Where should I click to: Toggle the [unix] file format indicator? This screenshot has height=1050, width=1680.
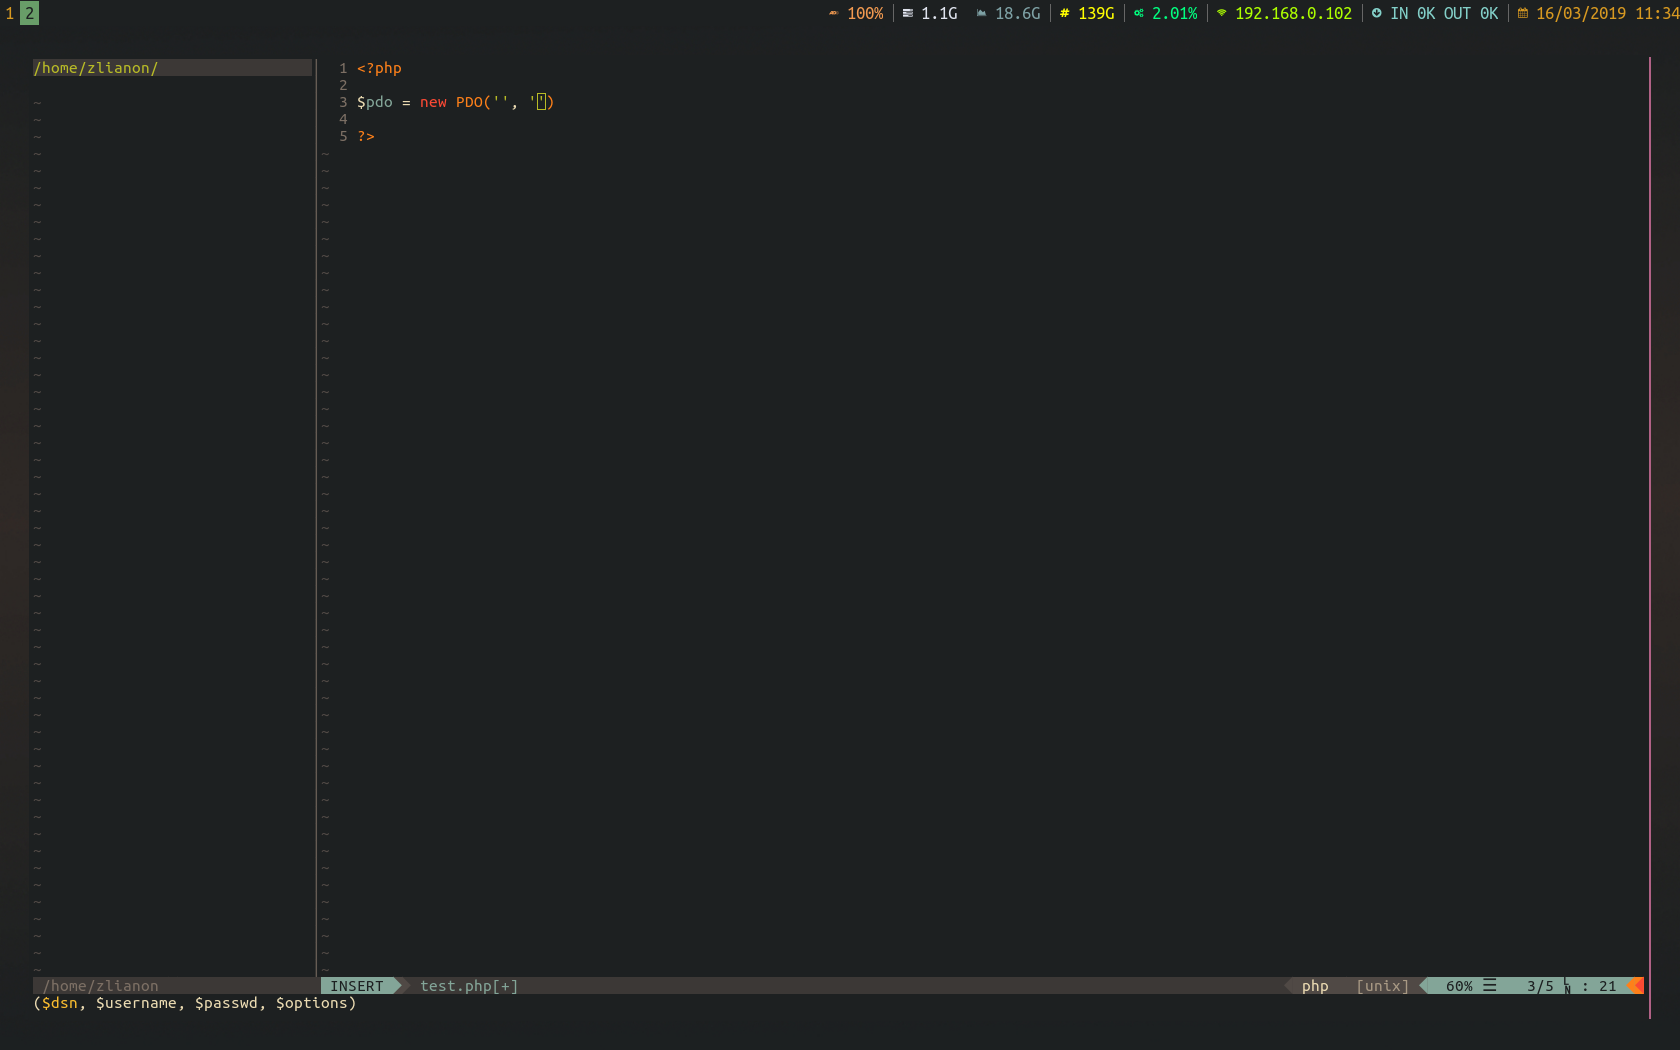(1382, 986)
